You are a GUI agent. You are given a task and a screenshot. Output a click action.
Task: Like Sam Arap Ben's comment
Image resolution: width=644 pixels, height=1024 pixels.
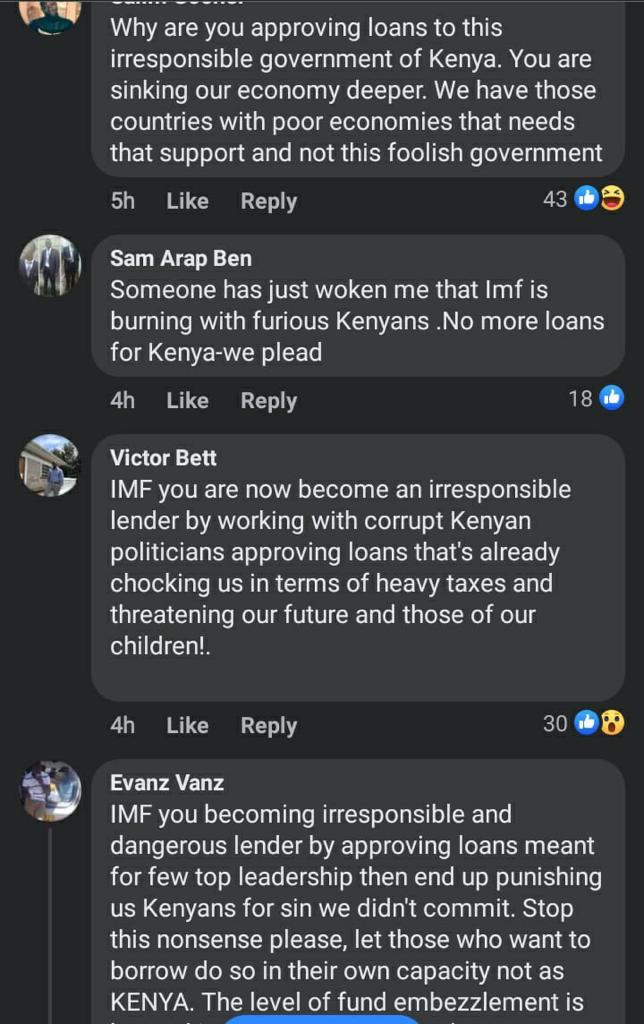click(187, 400)
